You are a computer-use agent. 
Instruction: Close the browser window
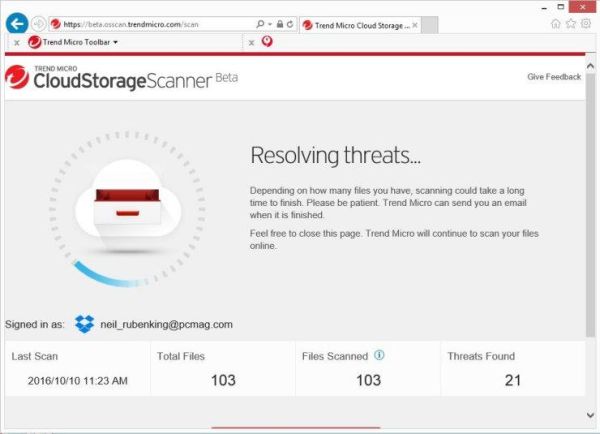(582, 7)
